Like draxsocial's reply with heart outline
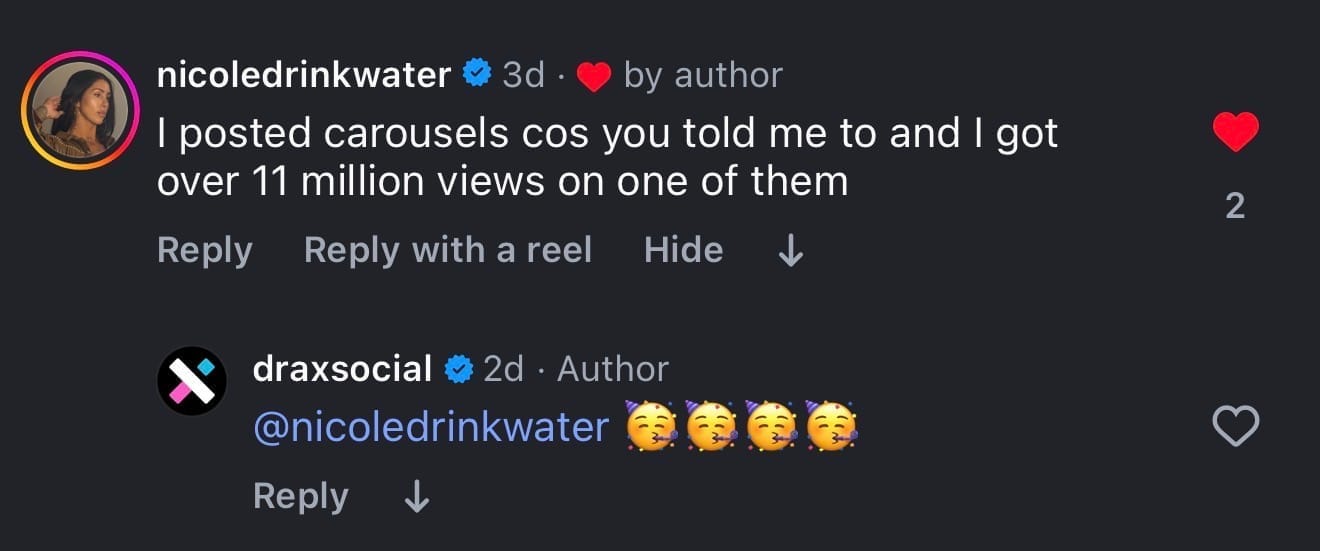This screenshot has height=551, width=1320. click(1235, 428)
